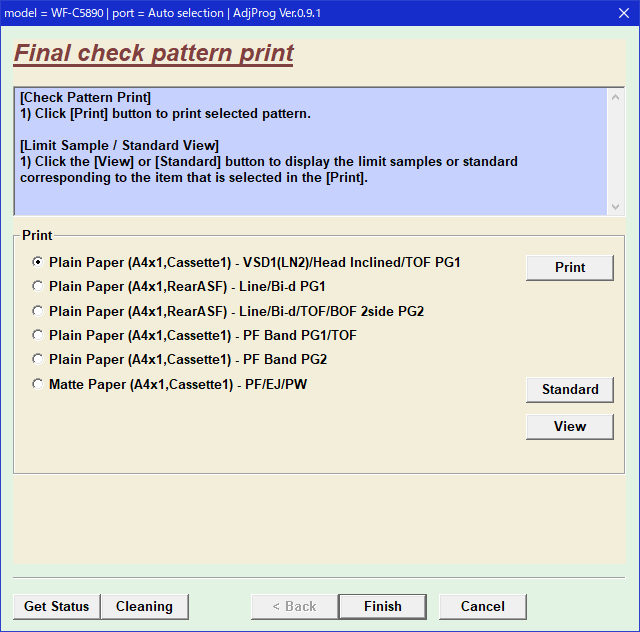Start Cleaning from the bottom bar

(144, 607)
